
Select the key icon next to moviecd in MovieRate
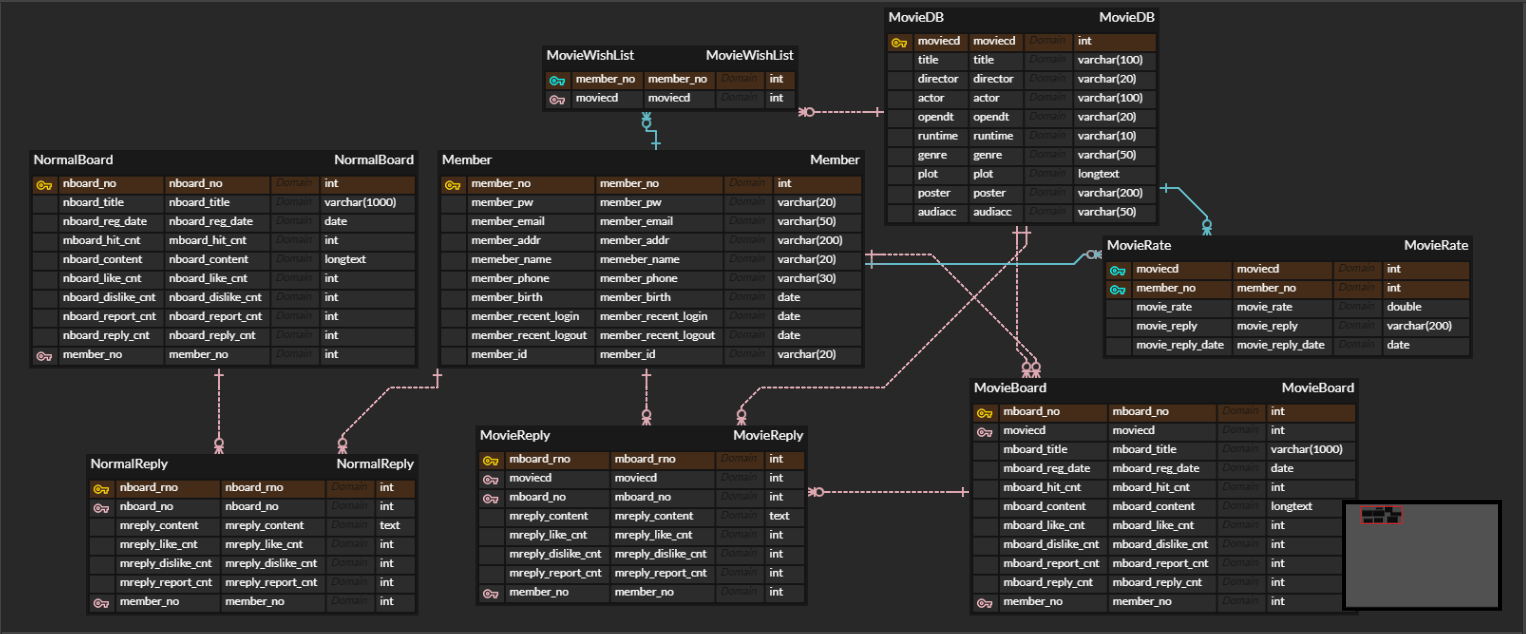pos(1120,269)
